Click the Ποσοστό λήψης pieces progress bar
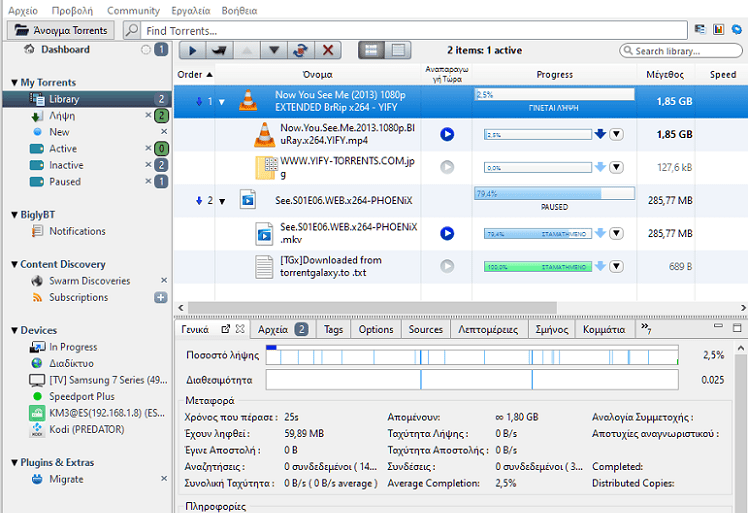The height and width of the screenshot is (513, 748). pyautogui.click(x=472, y=355)
